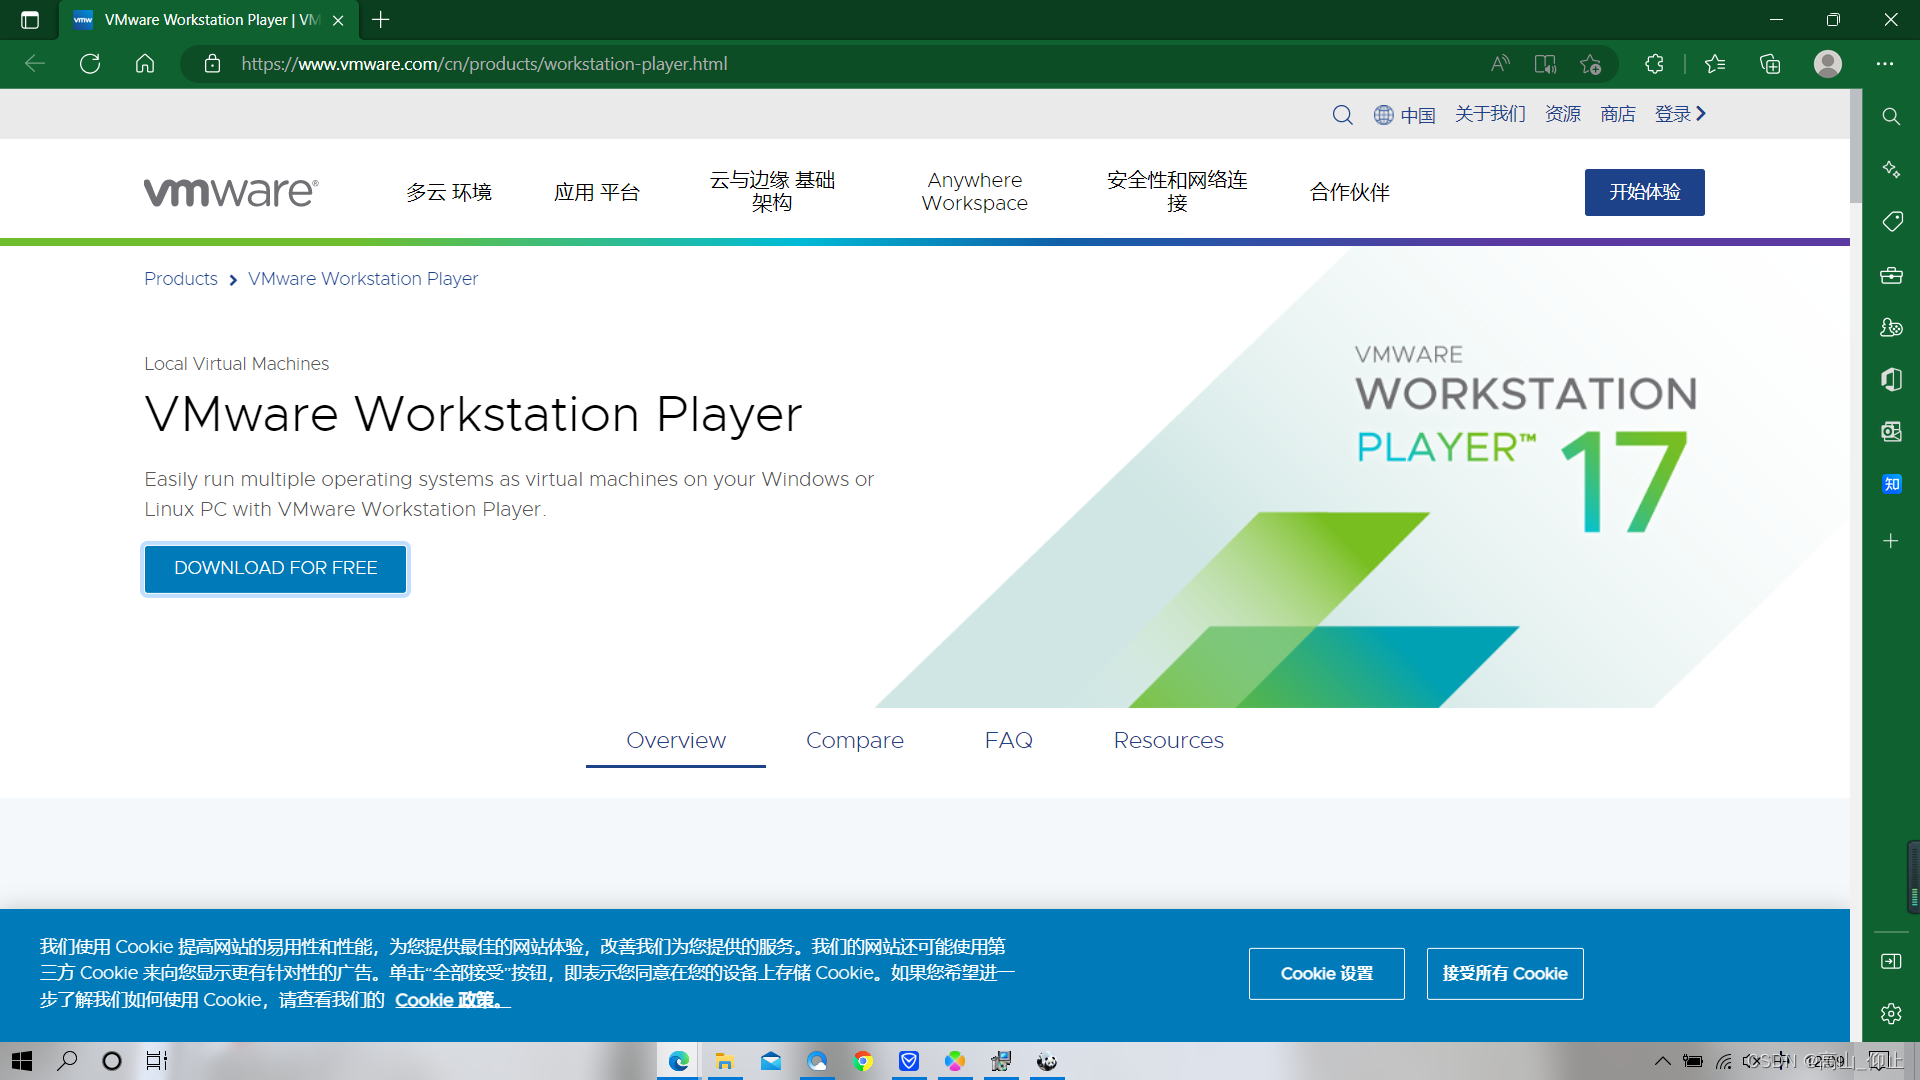Open the blue Zhihu sidebar app
1920x1080 pixels.
(x=1891, y=484)
